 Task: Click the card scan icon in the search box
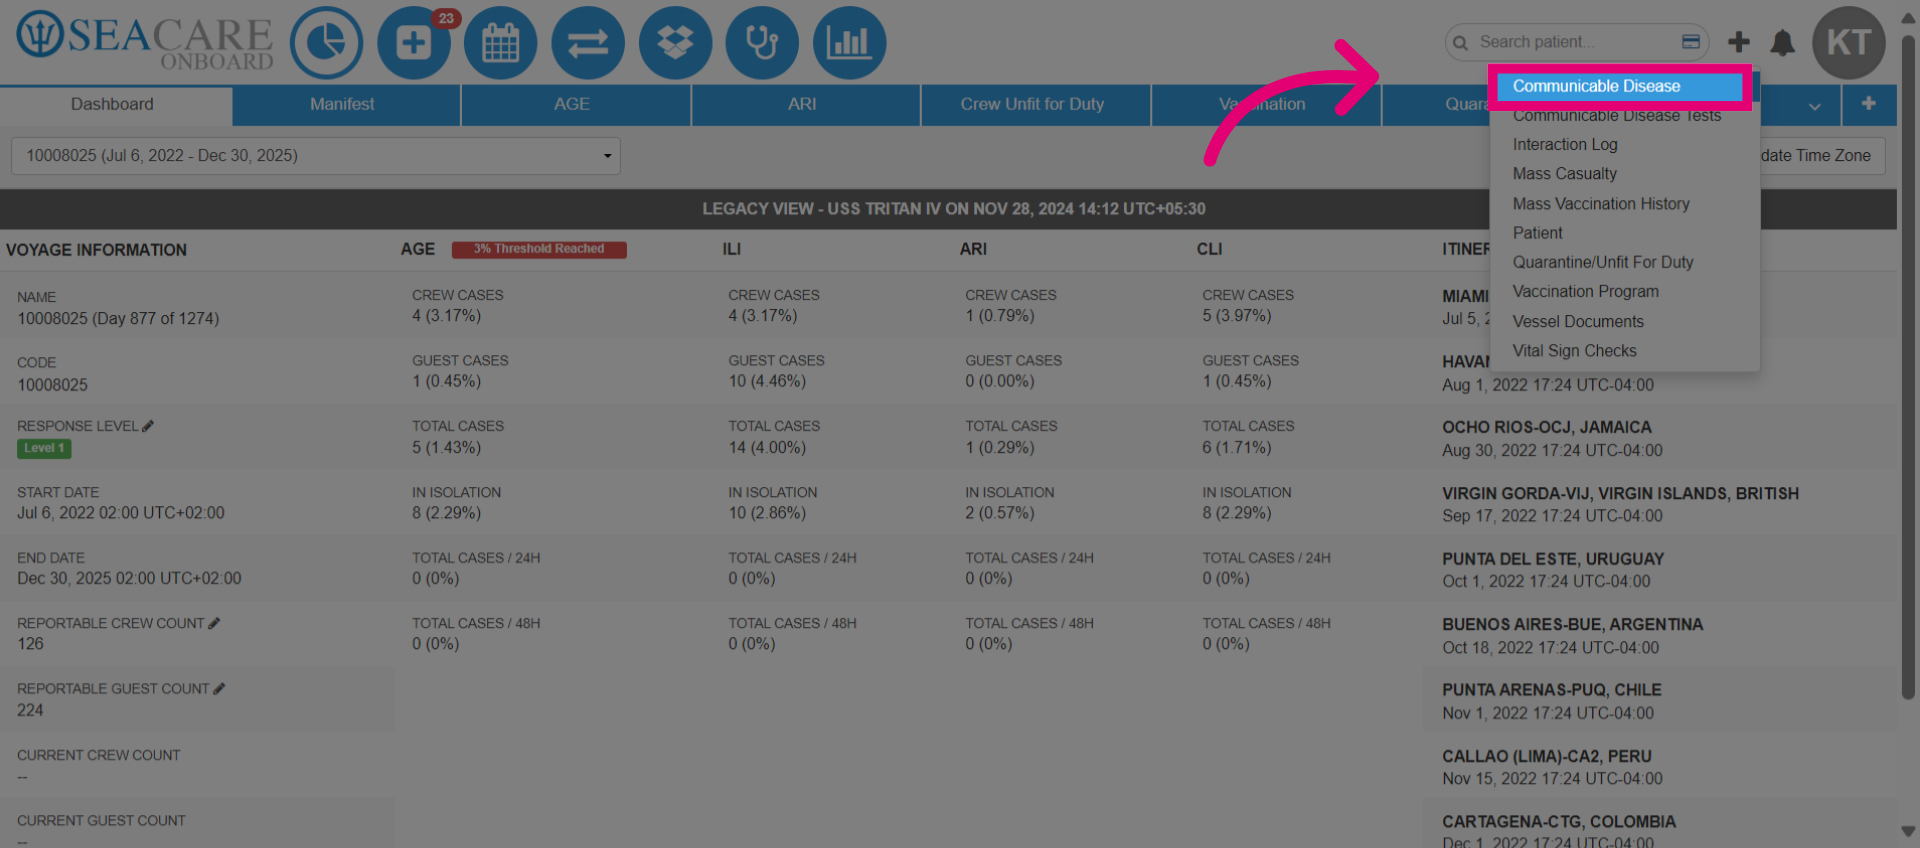[1691, 42]
